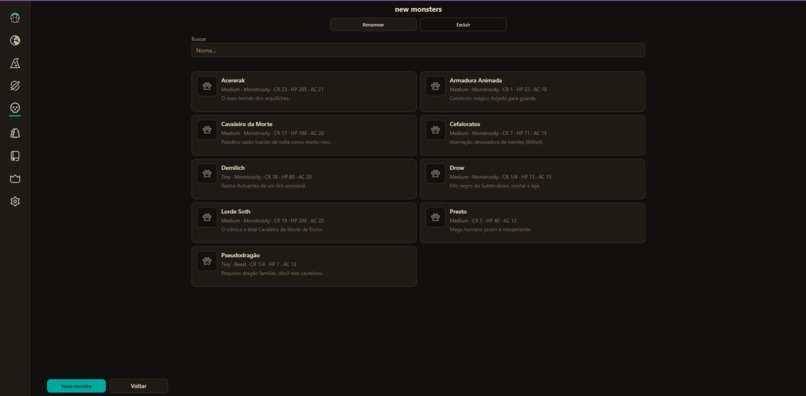Open the Drow monster name

(457, 168)
